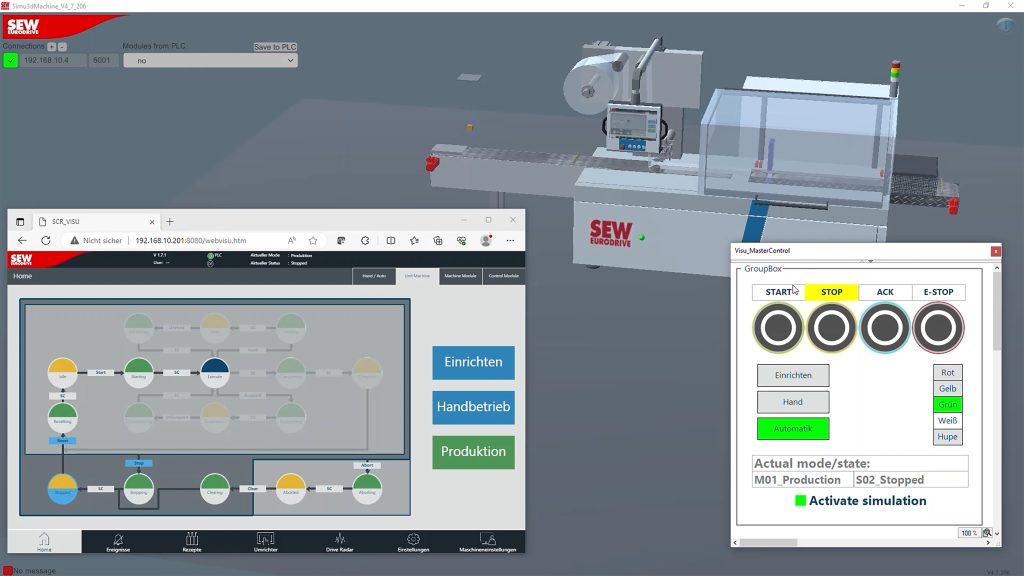1024x576 pixels.
Task: Open the Rezepte icon in bottom bar
Action: click(191, 539)
